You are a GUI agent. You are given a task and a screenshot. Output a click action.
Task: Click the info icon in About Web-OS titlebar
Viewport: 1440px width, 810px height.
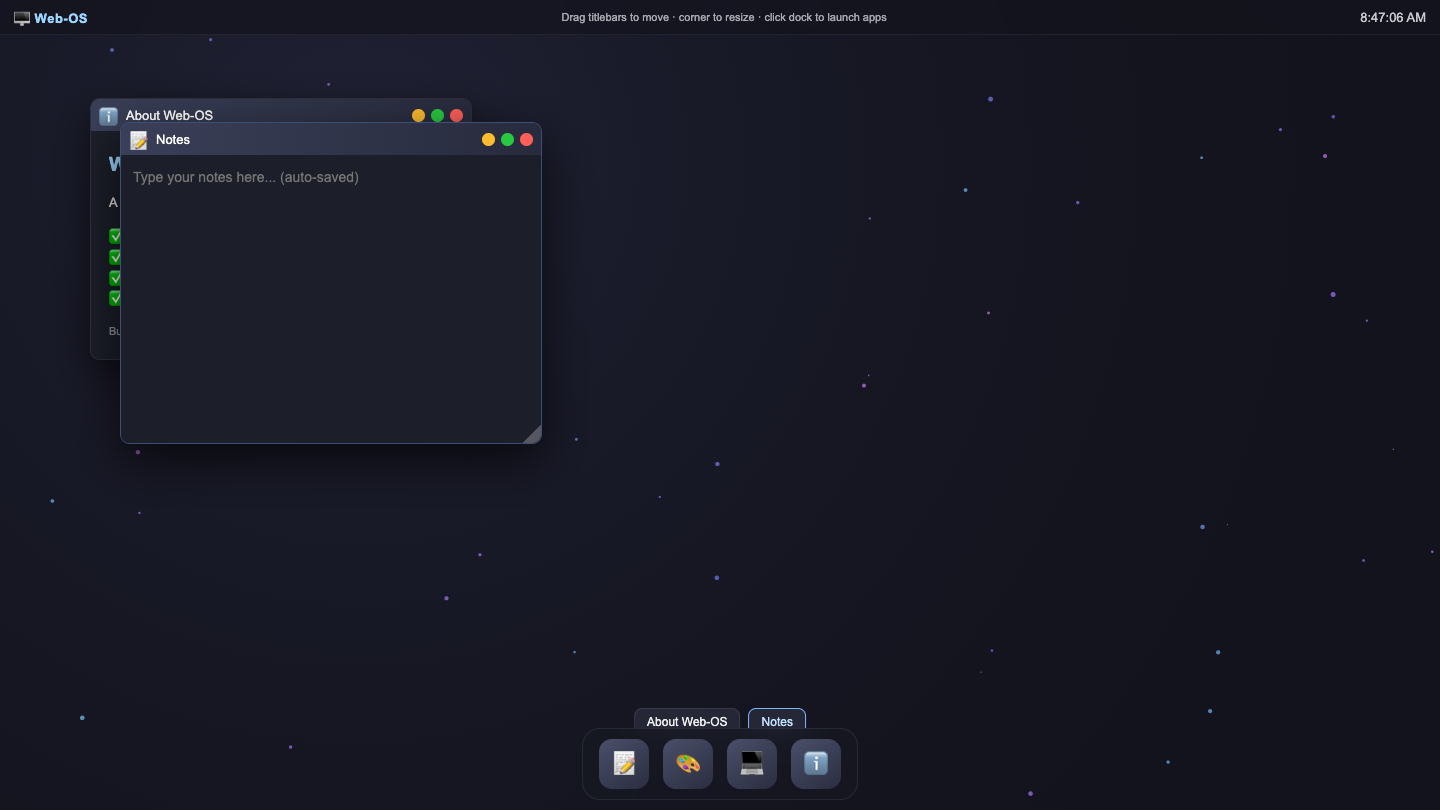tap(108, 116)
